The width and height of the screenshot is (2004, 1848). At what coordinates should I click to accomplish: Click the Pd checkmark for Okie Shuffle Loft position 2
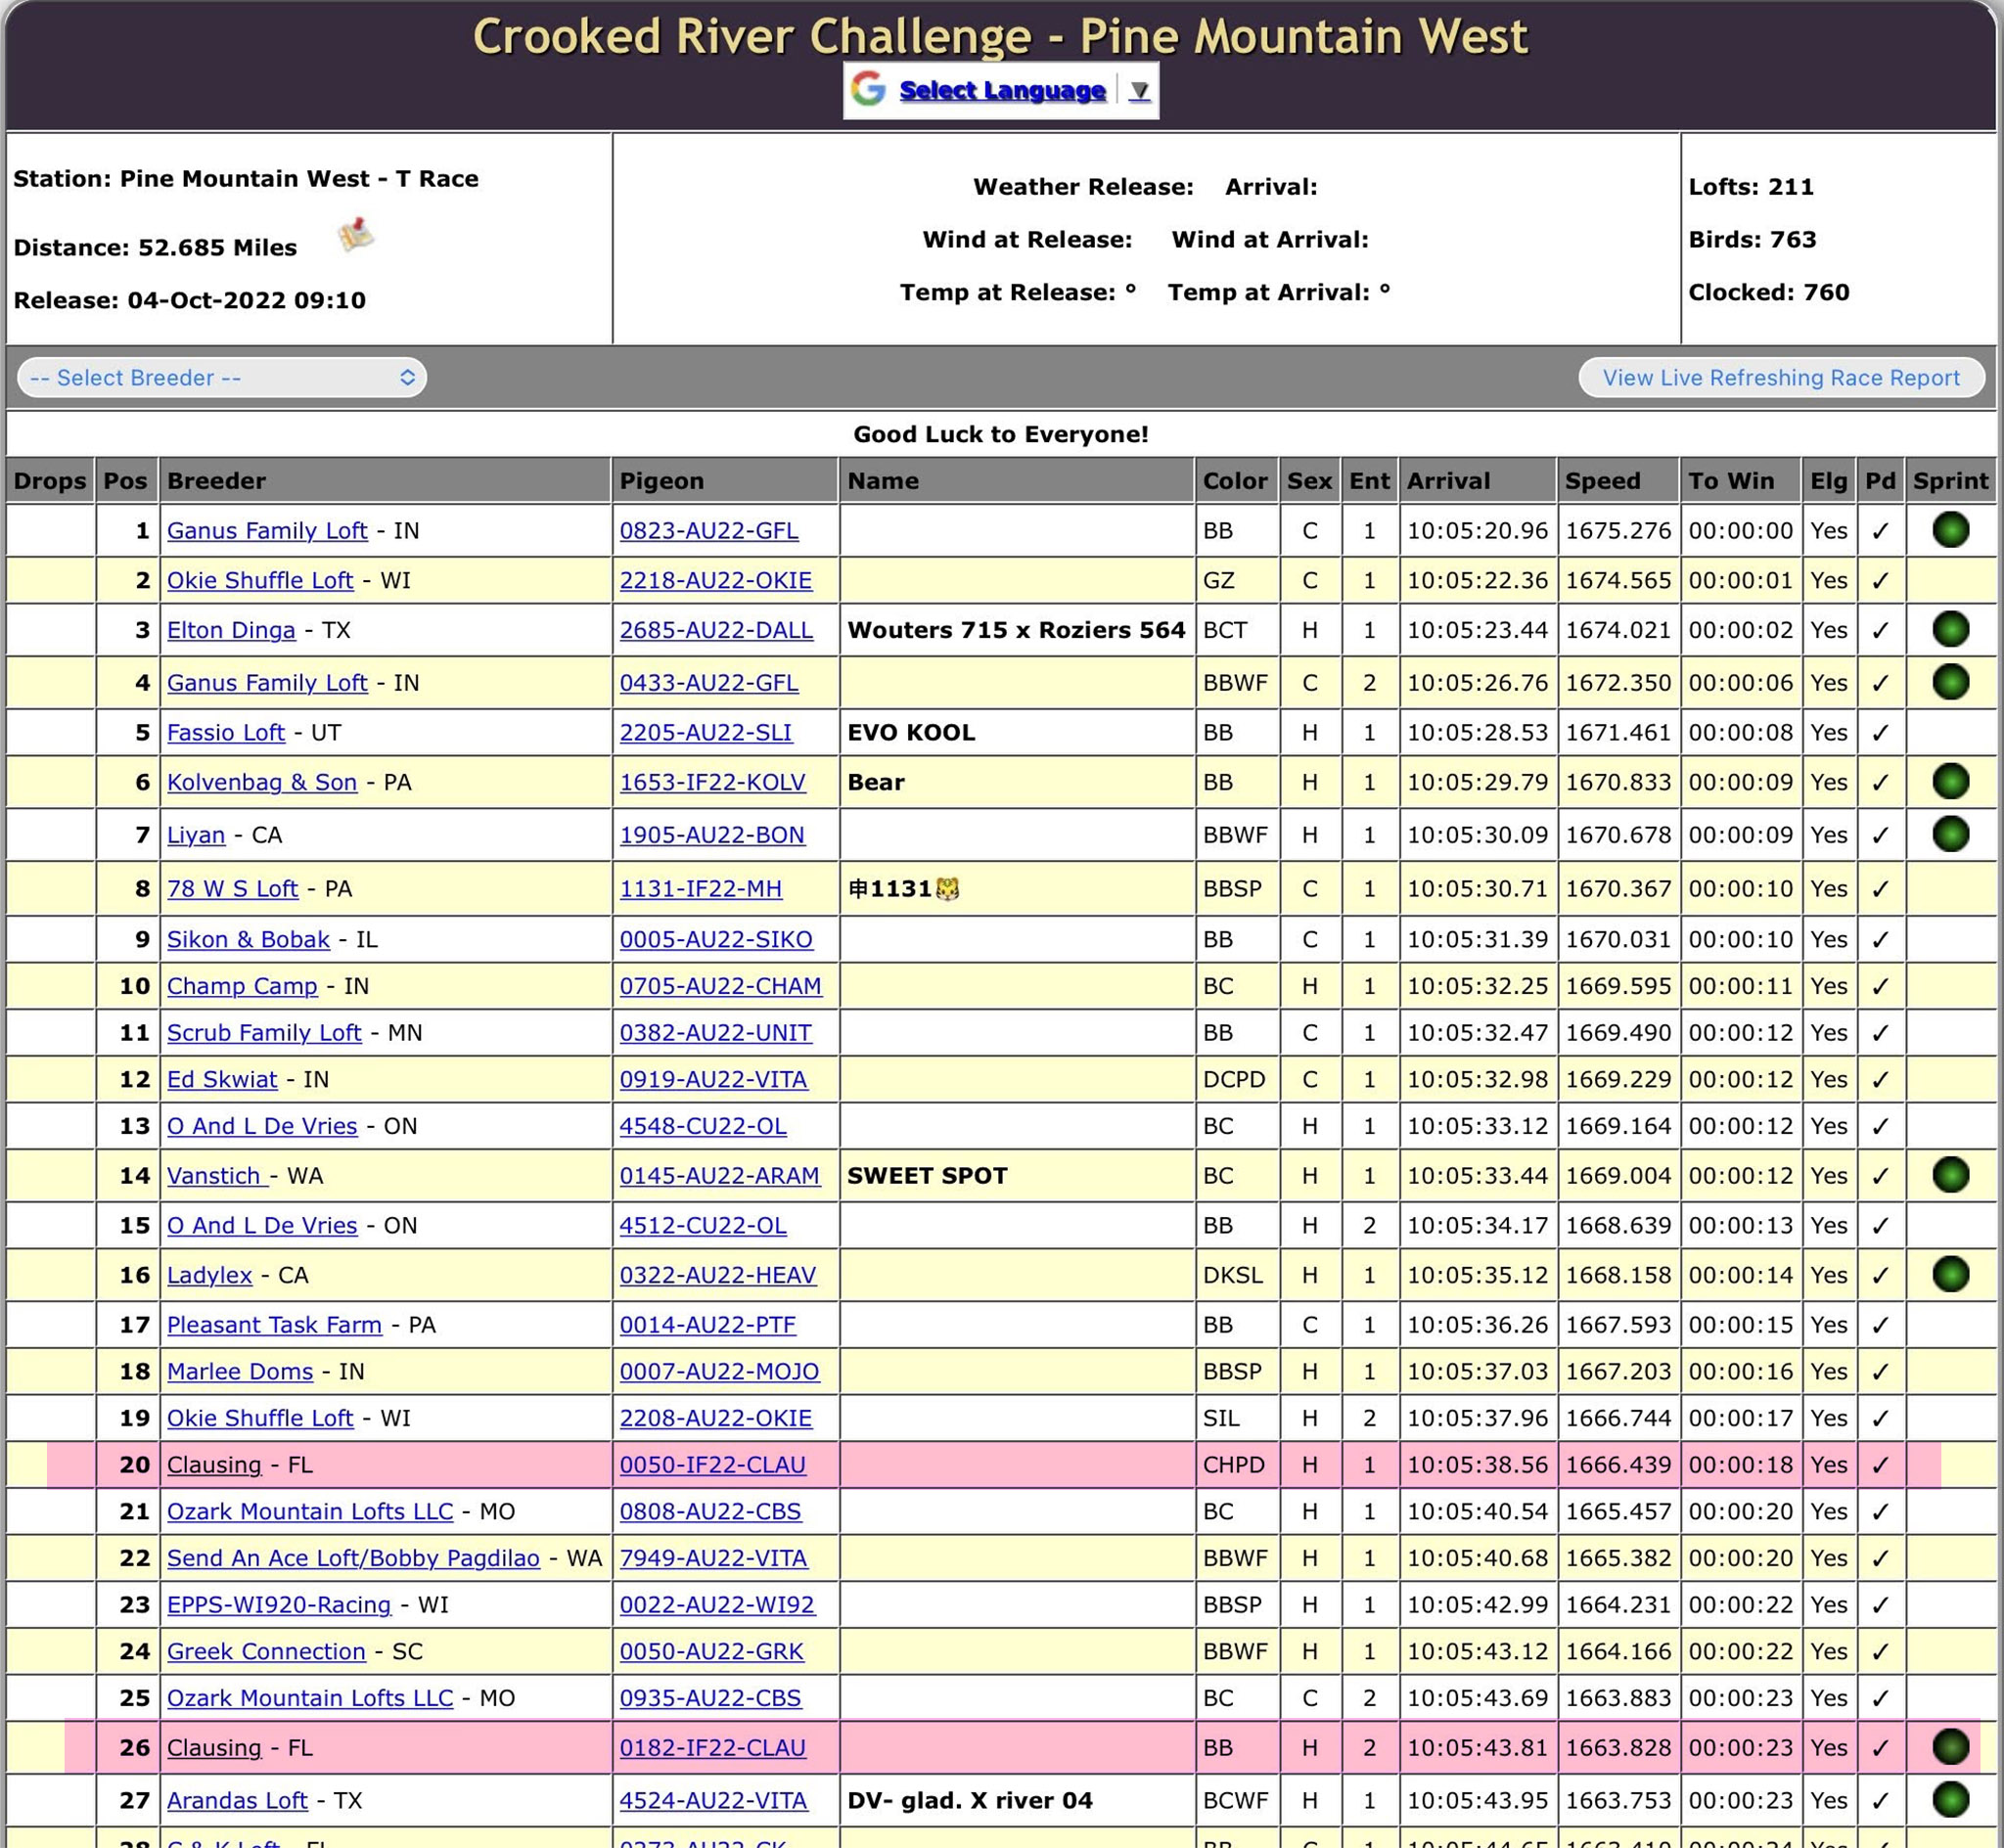coord(1879,581)
